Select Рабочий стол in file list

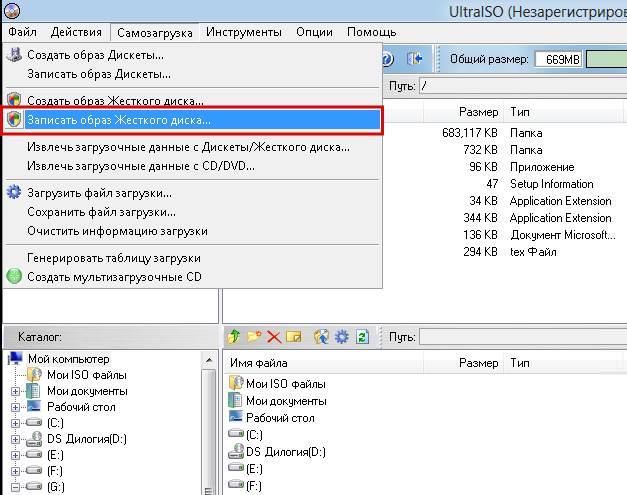tap(280, 418)
